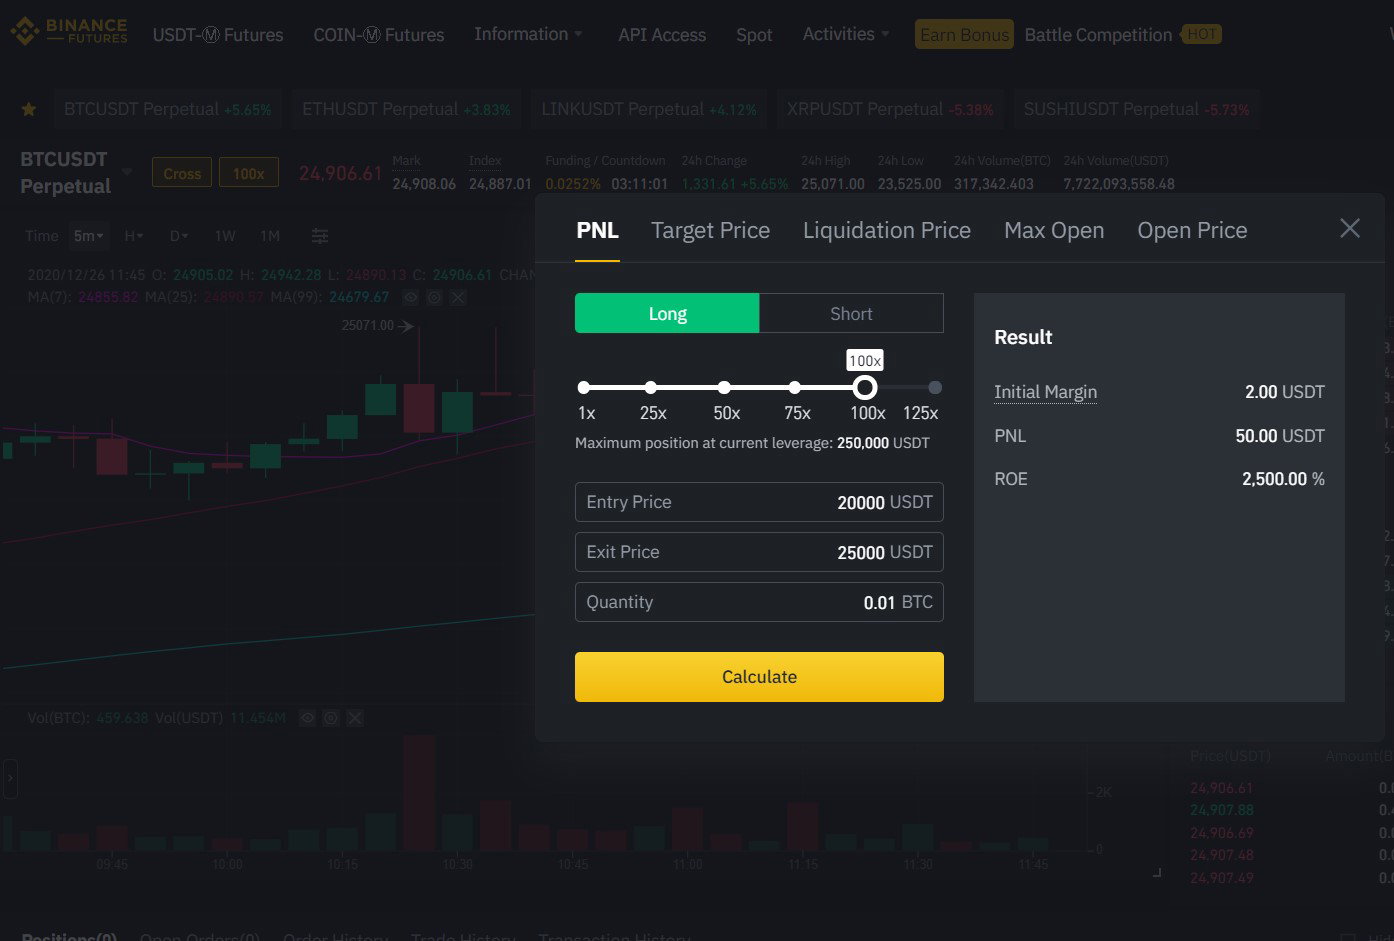Set leverage slider to 125x stop
Screen dimensions: 1394x941
click(x=935, y=387)
